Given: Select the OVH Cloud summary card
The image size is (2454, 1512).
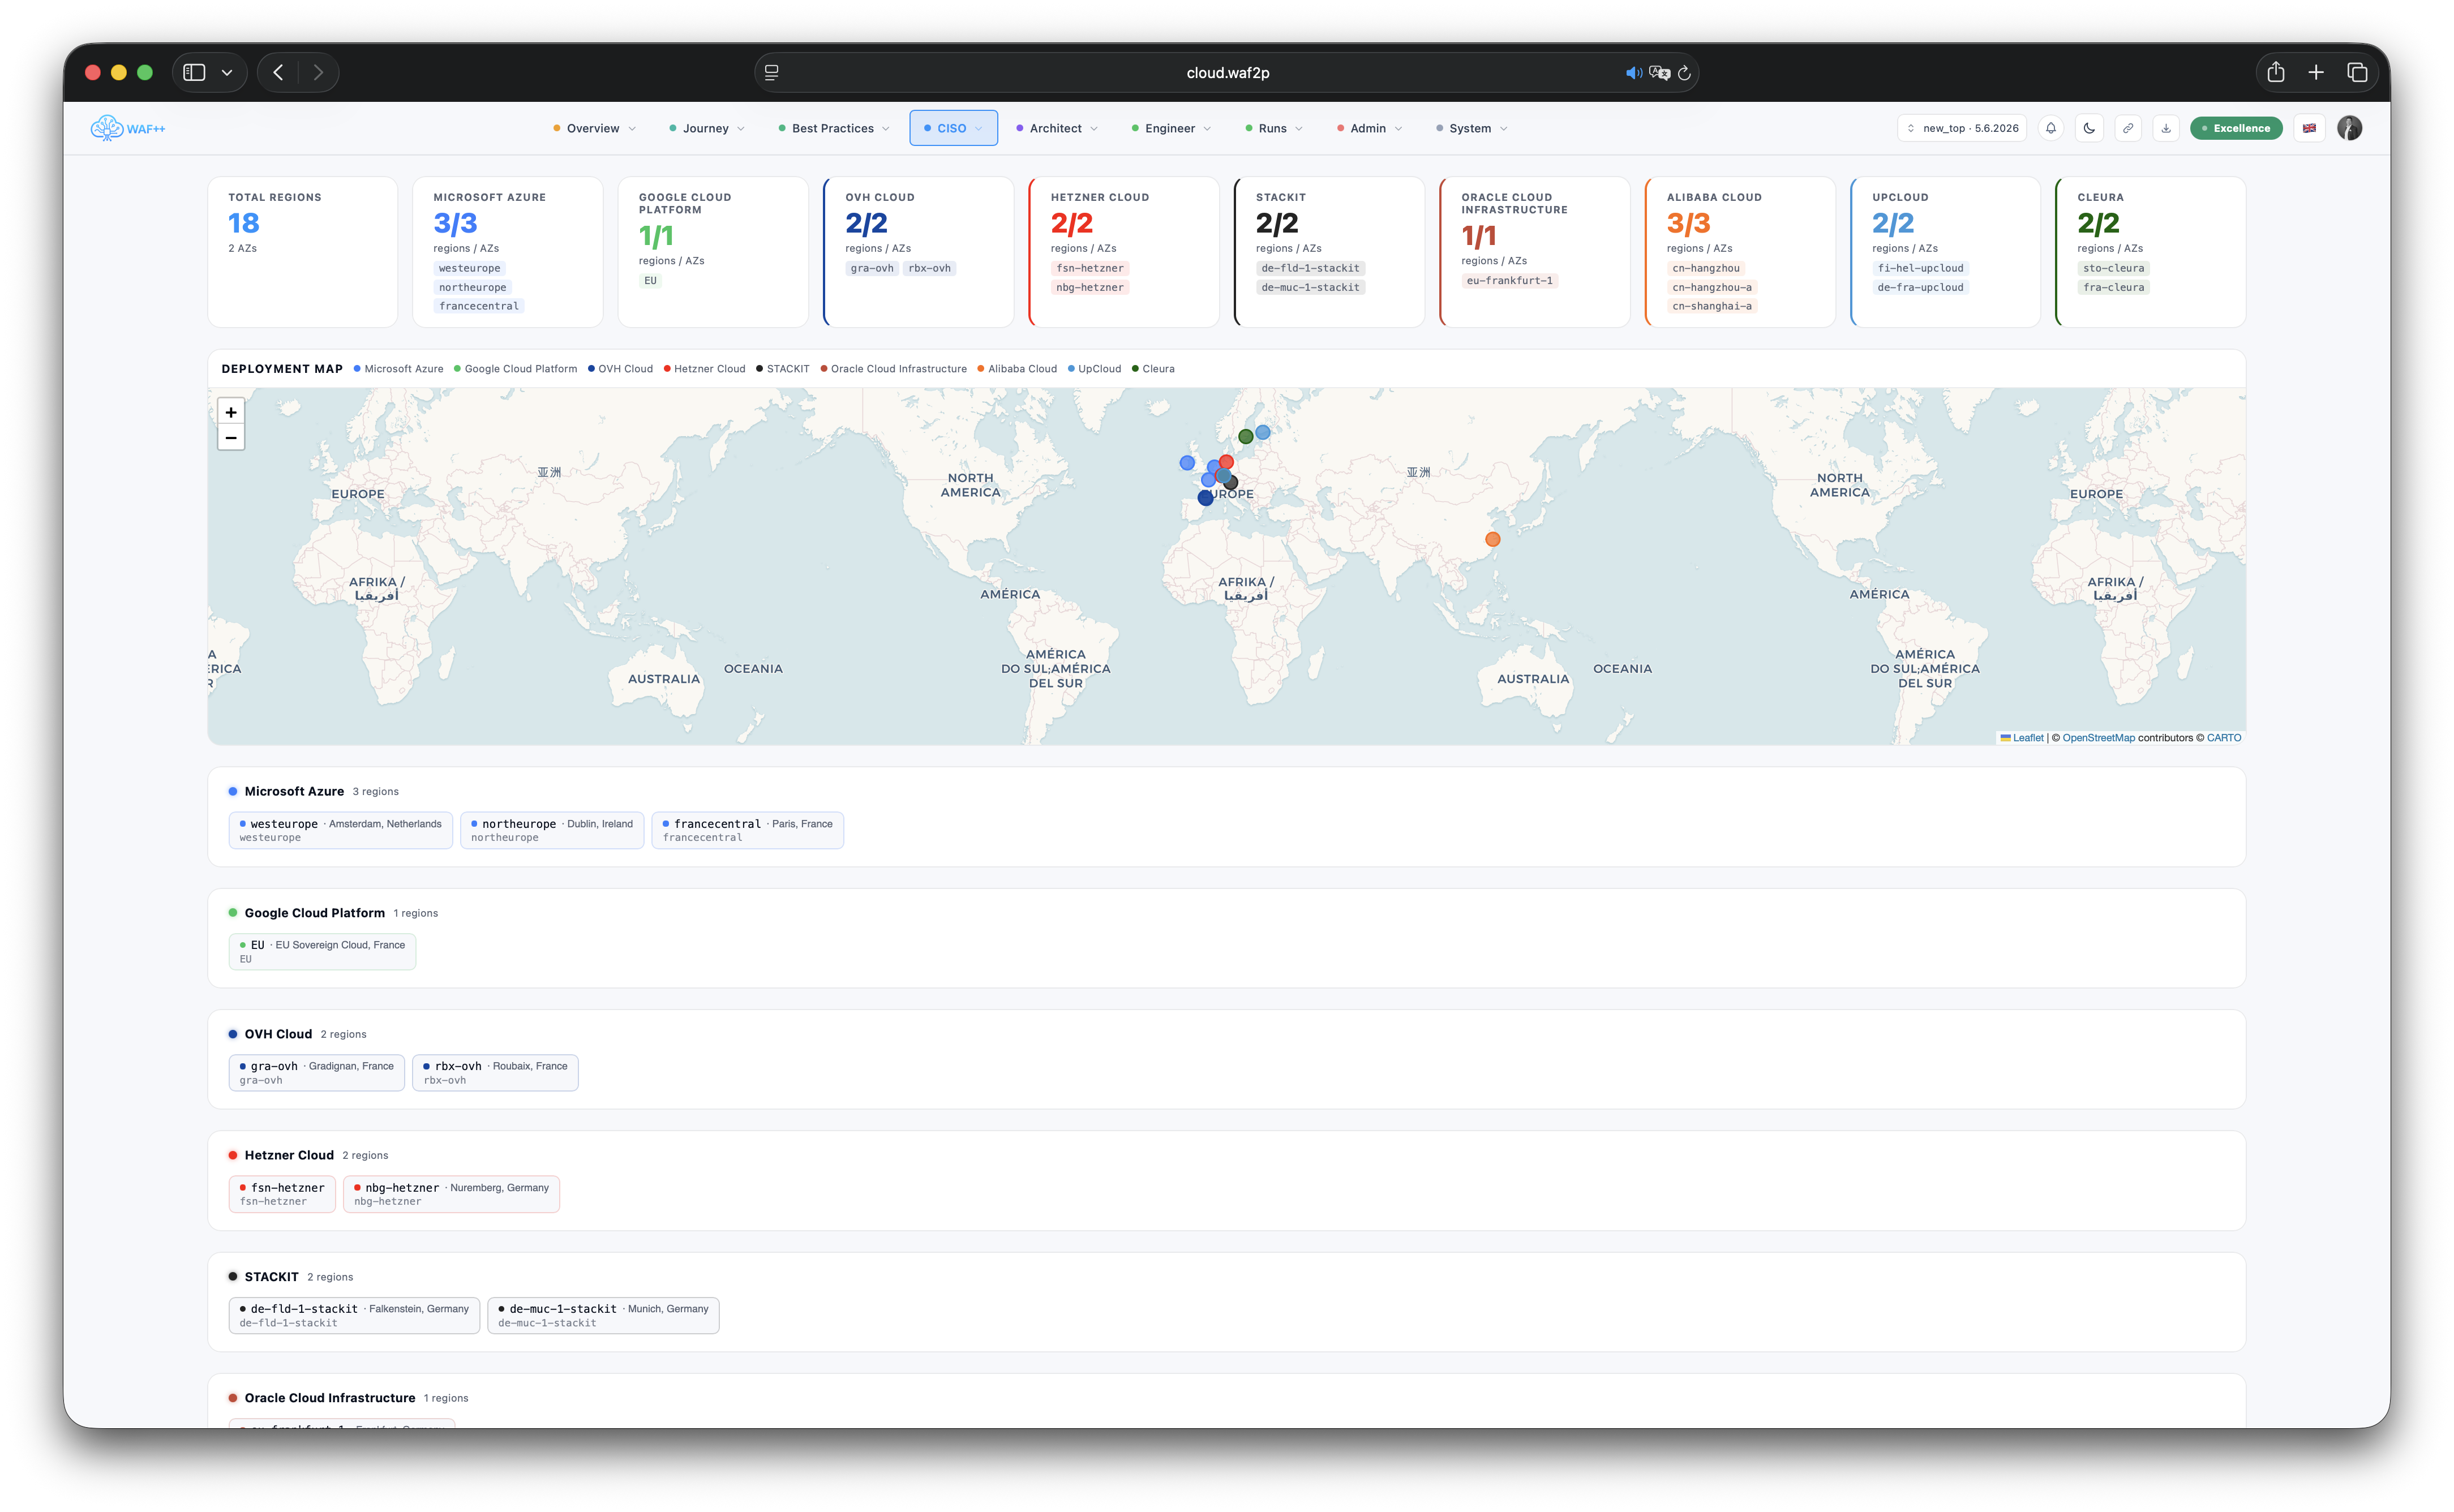Looking at the screenshot, I should pos(918,252).
